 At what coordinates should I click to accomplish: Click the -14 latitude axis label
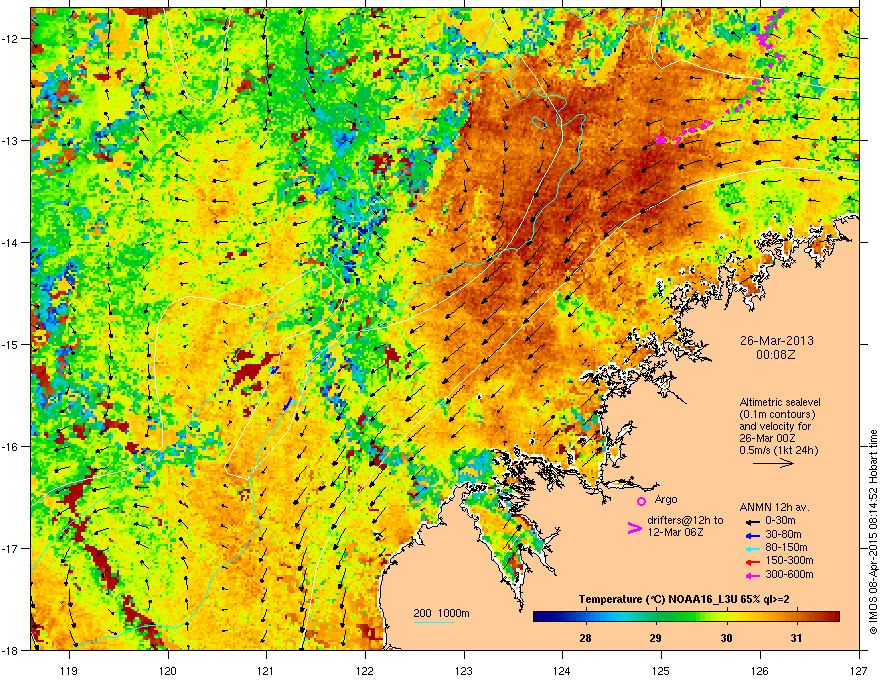click(11, 243)
